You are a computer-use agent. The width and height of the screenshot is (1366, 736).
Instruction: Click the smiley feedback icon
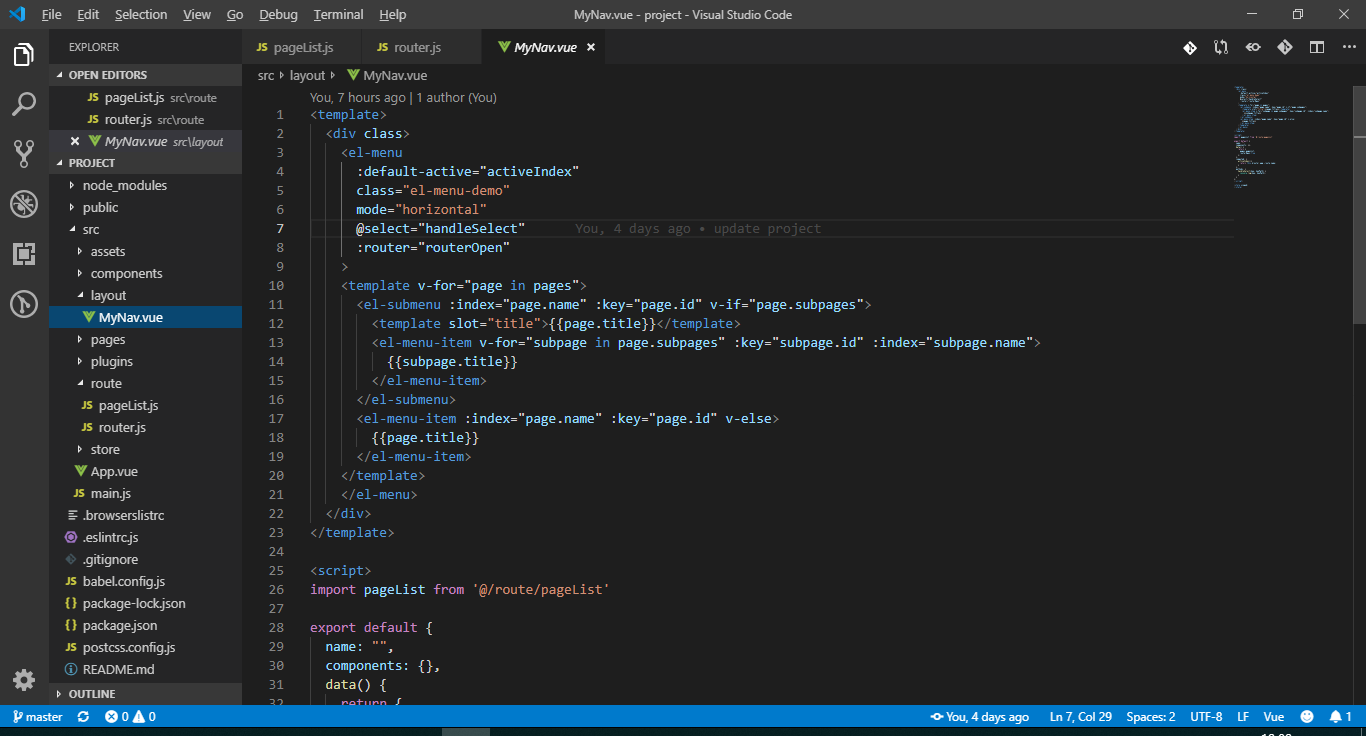click(x=1306, y=717)
